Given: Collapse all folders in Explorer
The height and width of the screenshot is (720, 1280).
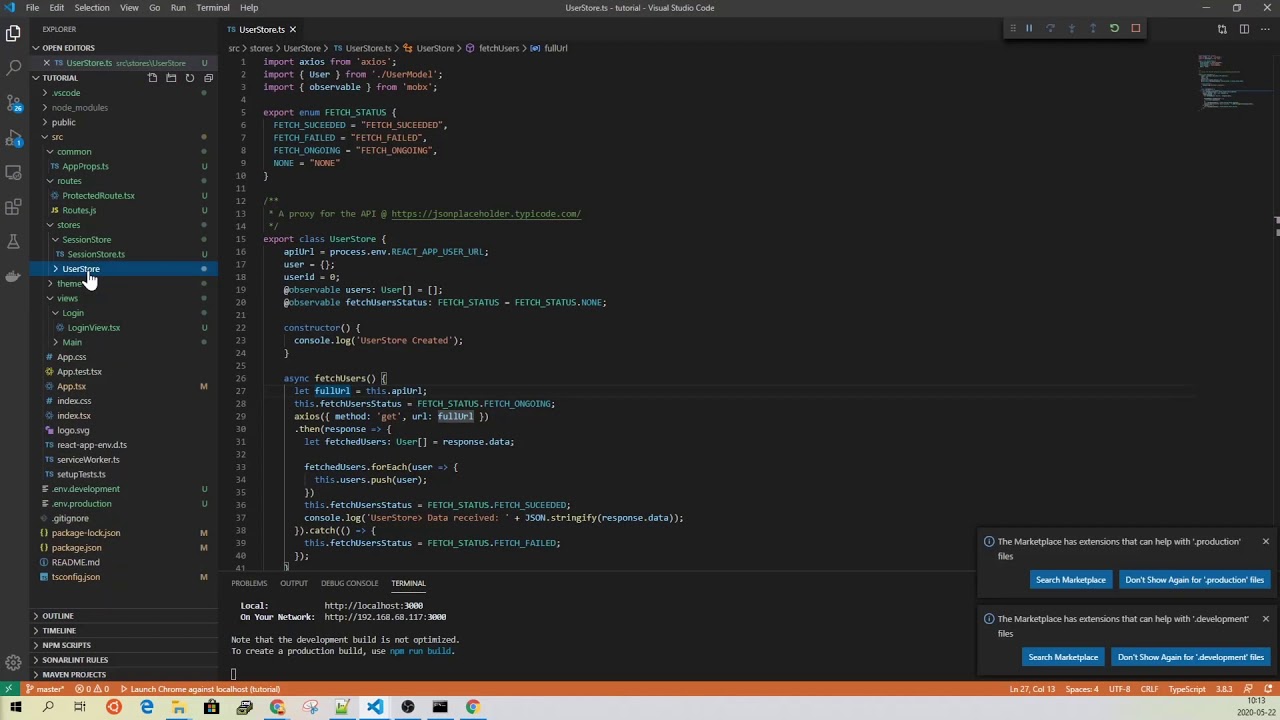Looking at the screenshot, I should (x=208, y=78).
